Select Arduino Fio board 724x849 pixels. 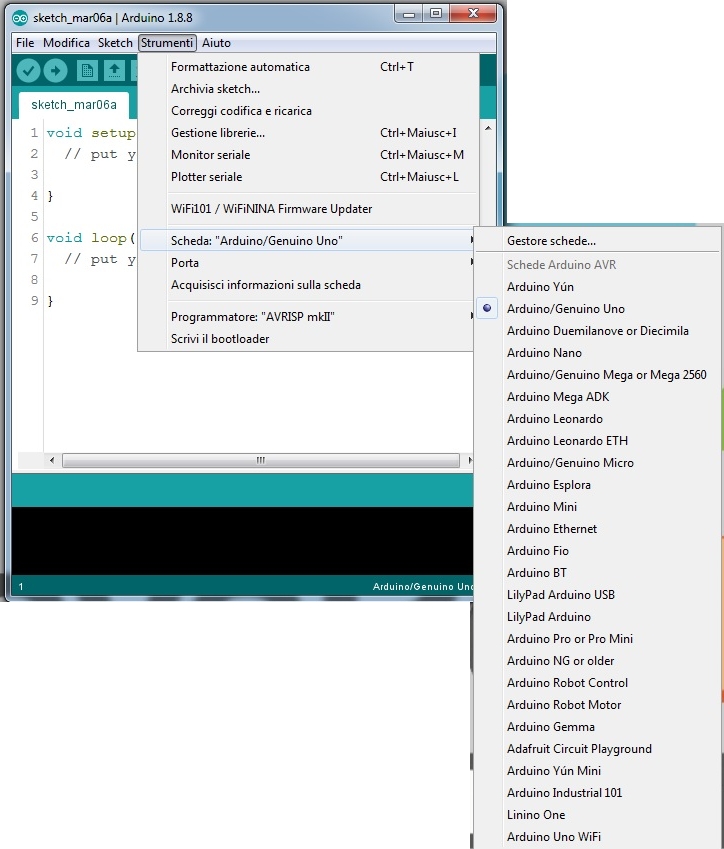(598, 551)
